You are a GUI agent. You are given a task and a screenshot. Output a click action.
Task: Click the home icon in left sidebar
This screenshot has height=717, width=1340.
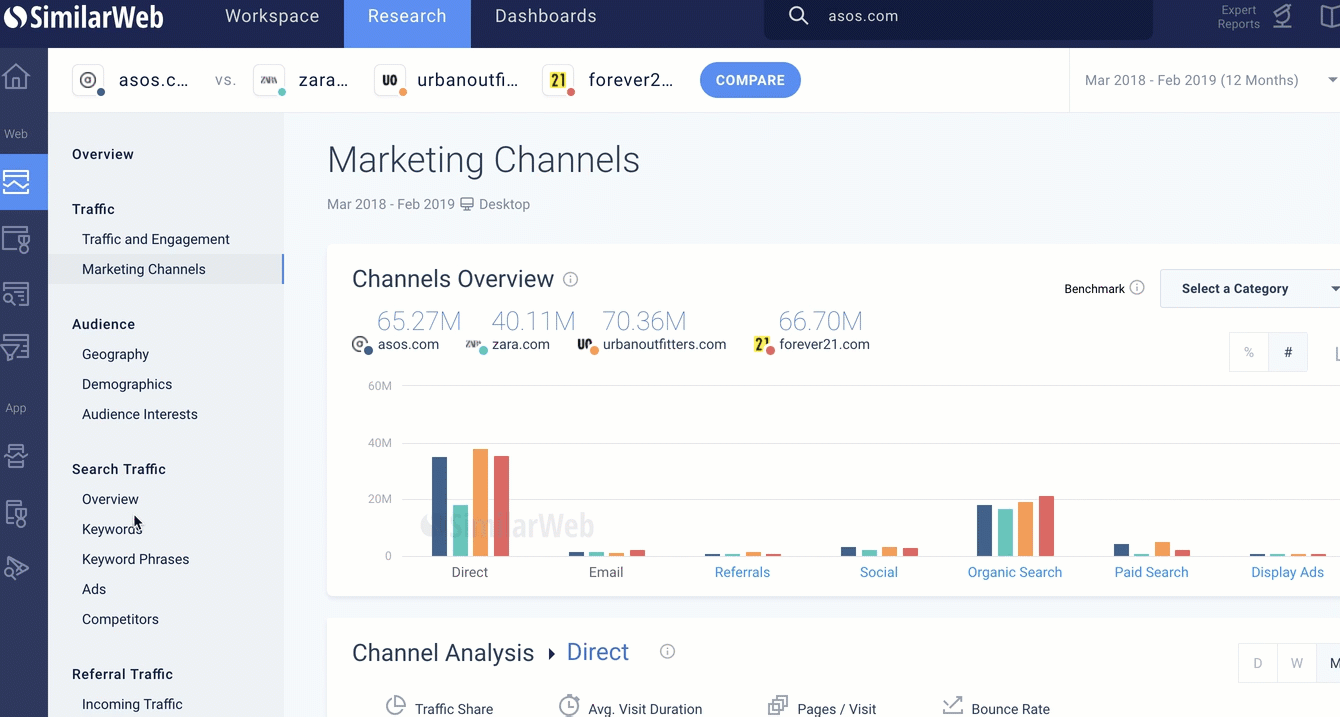[16, 77]
